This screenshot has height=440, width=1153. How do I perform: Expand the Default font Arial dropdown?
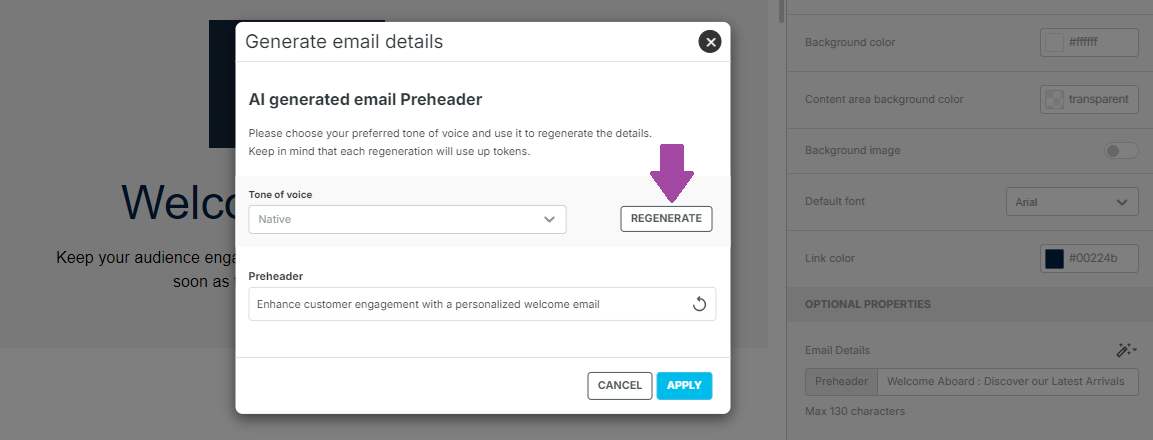1071,202
